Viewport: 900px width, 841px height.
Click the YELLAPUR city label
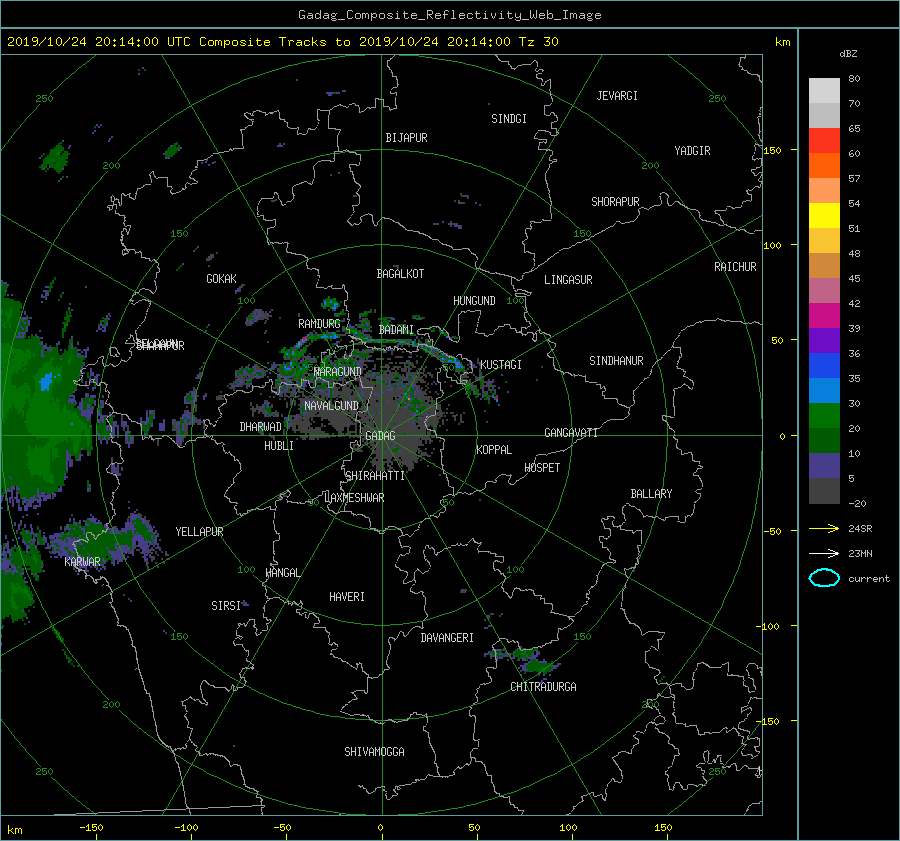(199, 532)
